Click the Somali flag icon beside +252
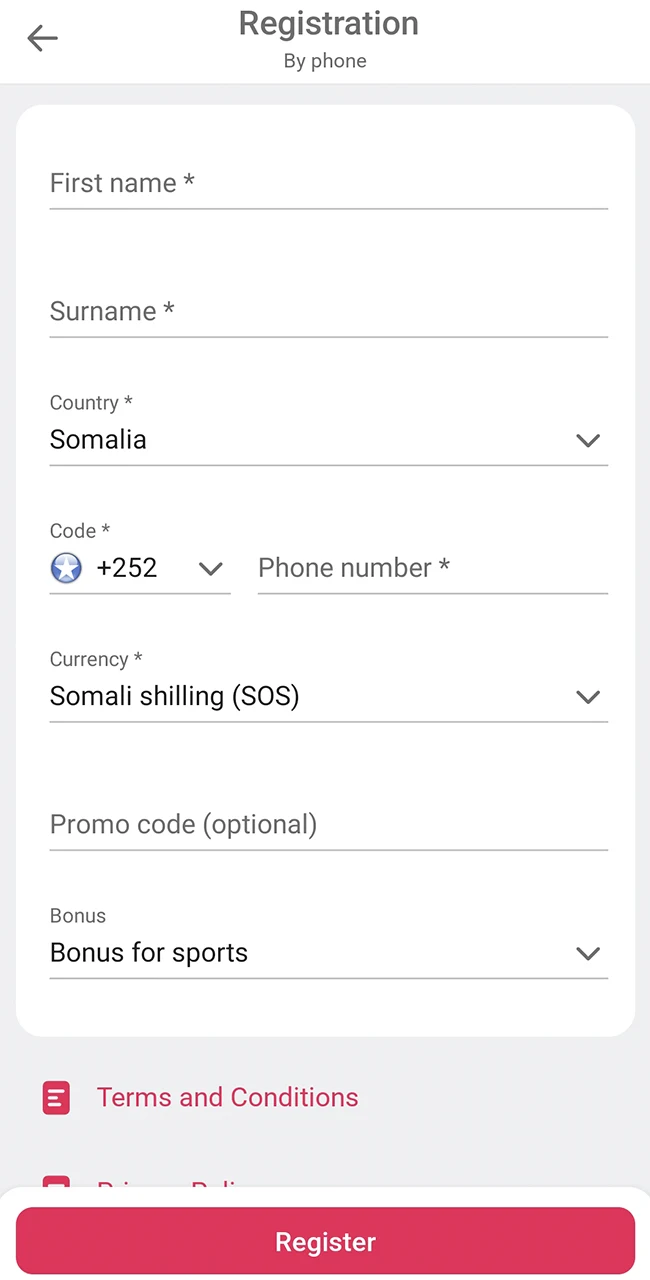650x1280 pixels. tap(65, 568)
